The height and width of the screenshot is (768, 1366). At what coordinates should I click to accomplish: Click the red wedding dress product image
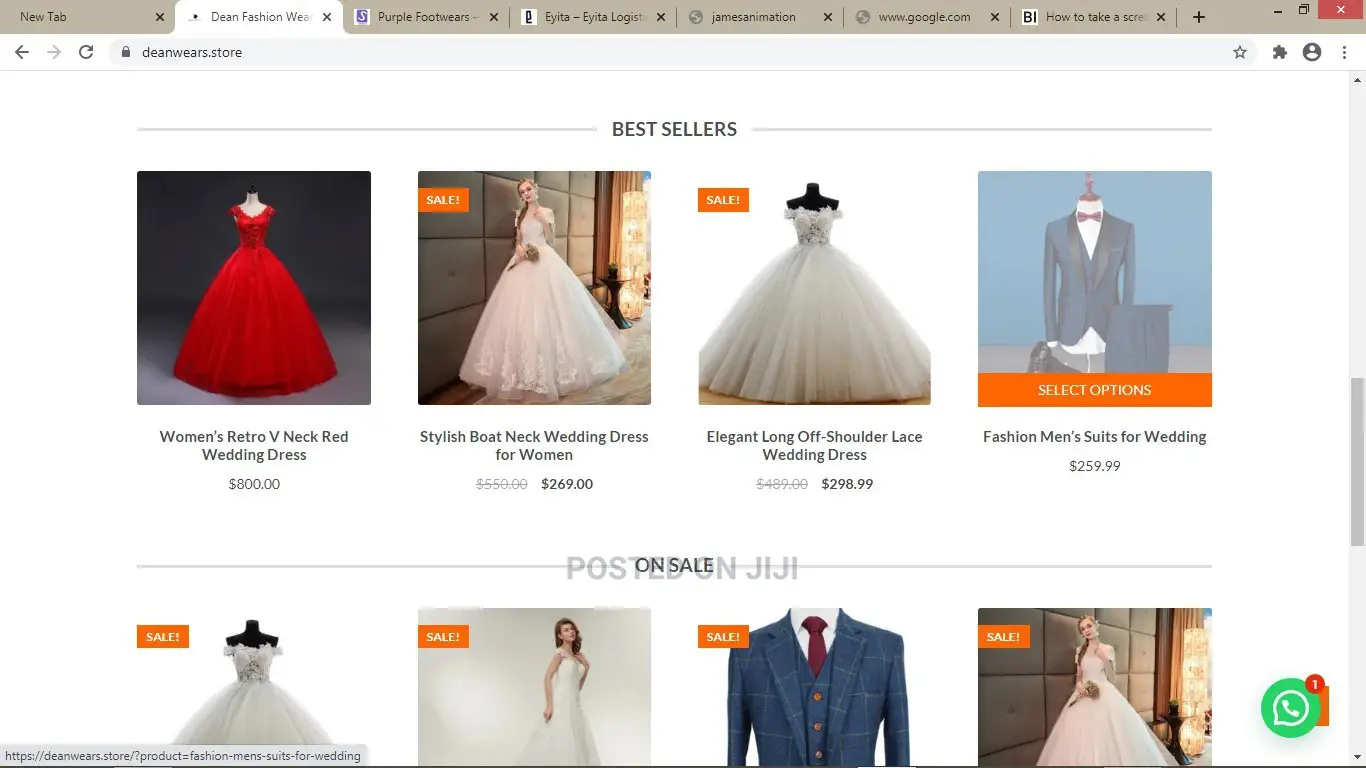pos(254,288)
